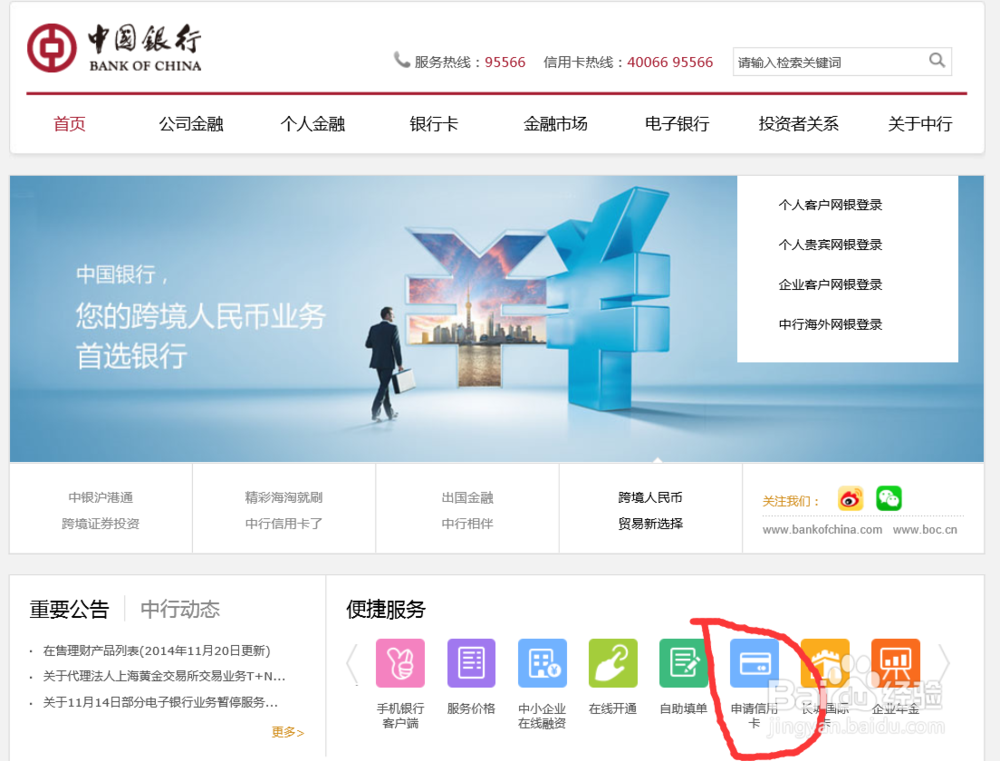The height and width of the screenshot is (761, 1000).
Task: Open the 自助填单 form icon
Action: click(683, 663)
